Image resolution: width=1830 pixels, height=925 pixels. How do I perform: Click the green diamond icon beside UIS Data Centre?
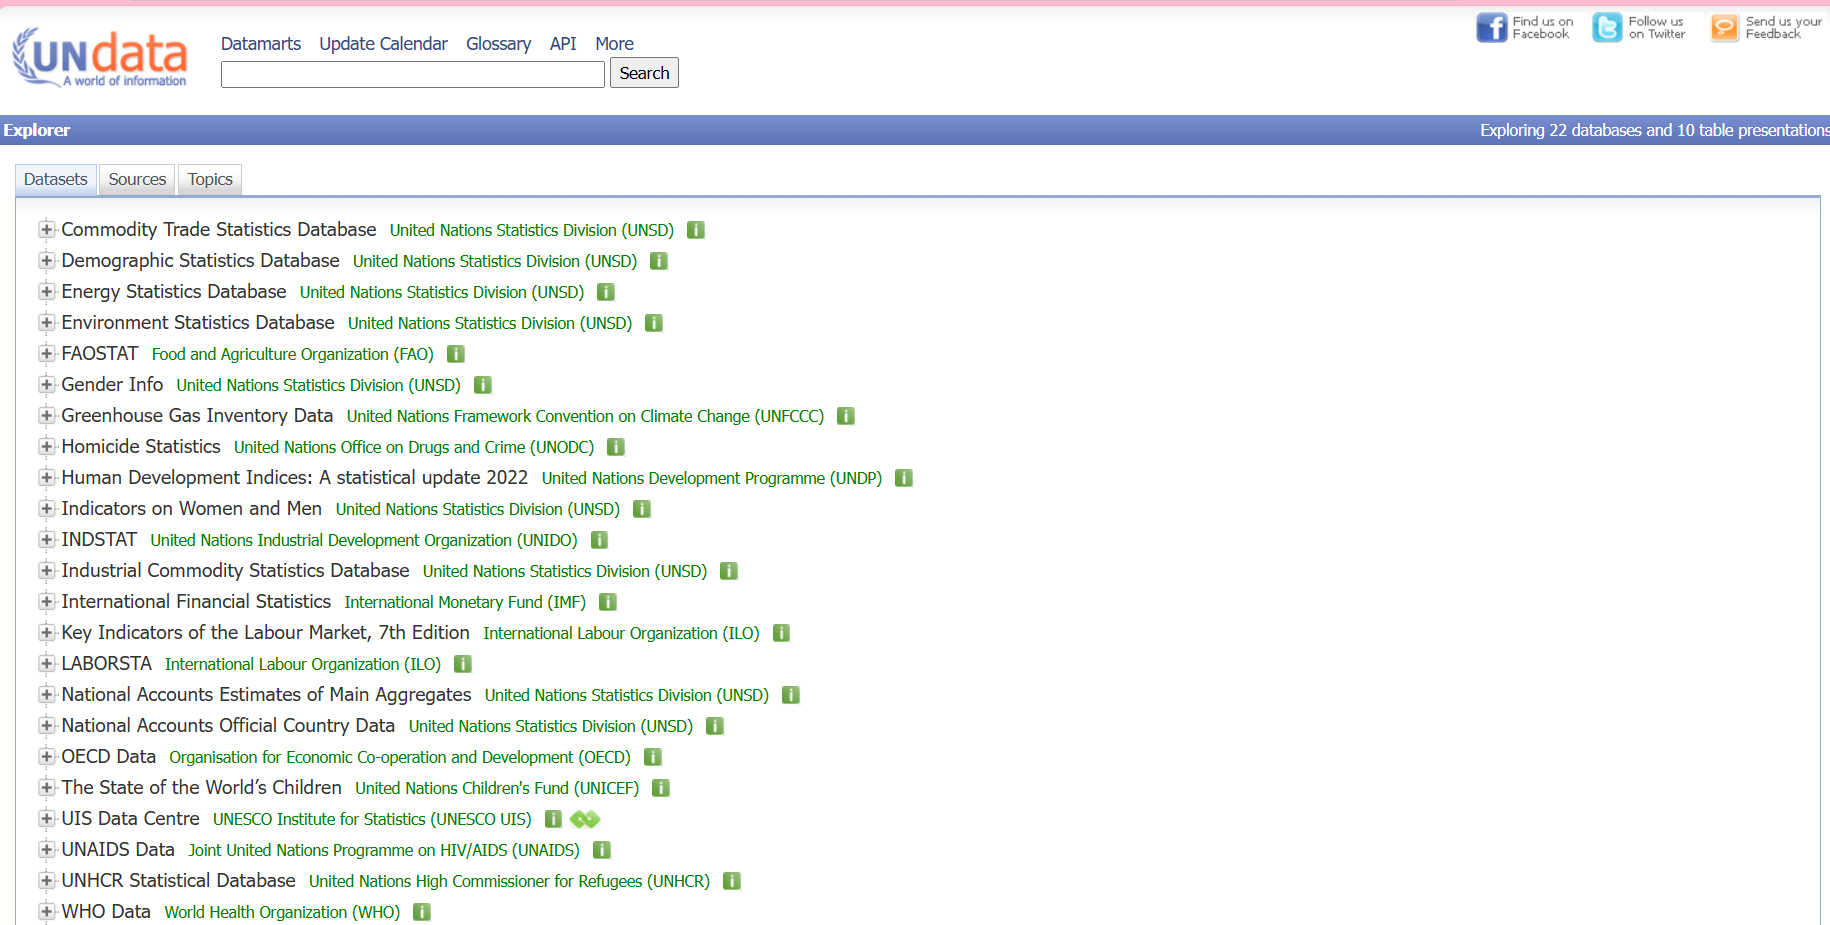click(x=585, y=819)
